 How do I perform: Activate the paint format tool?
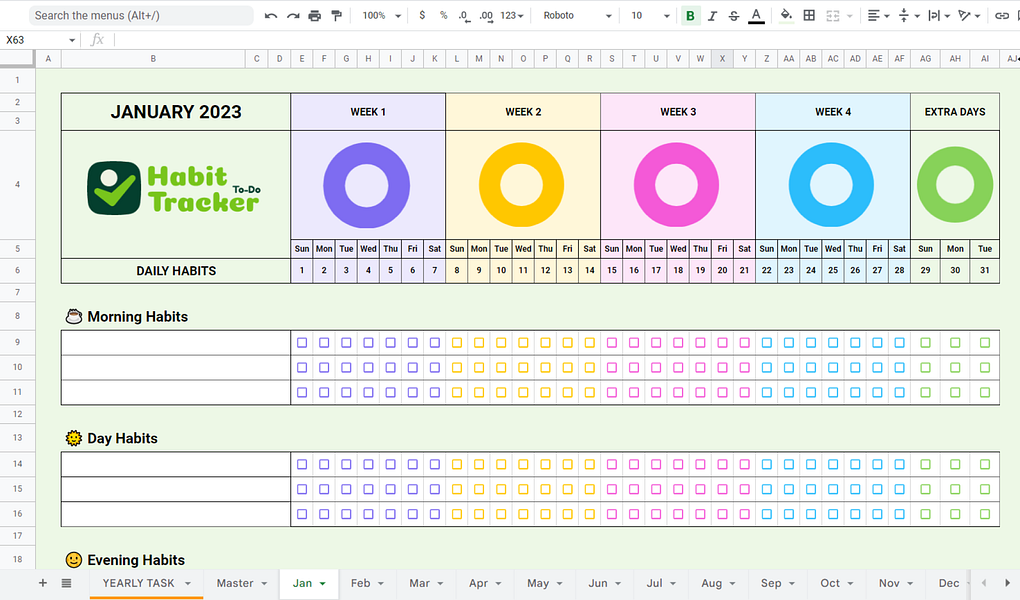(x=336, y=16)
